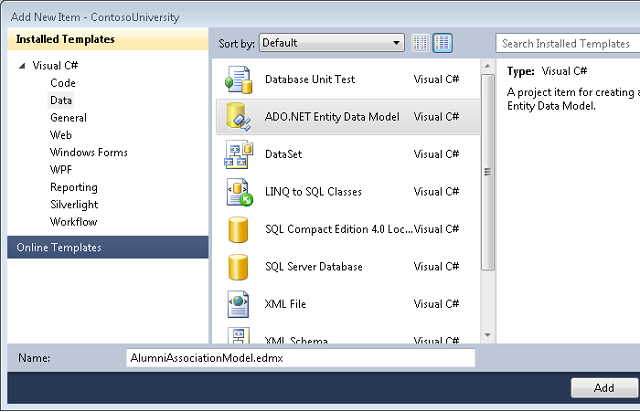Select the XML Schema label
640x412 pixels.
click(296, 340)
